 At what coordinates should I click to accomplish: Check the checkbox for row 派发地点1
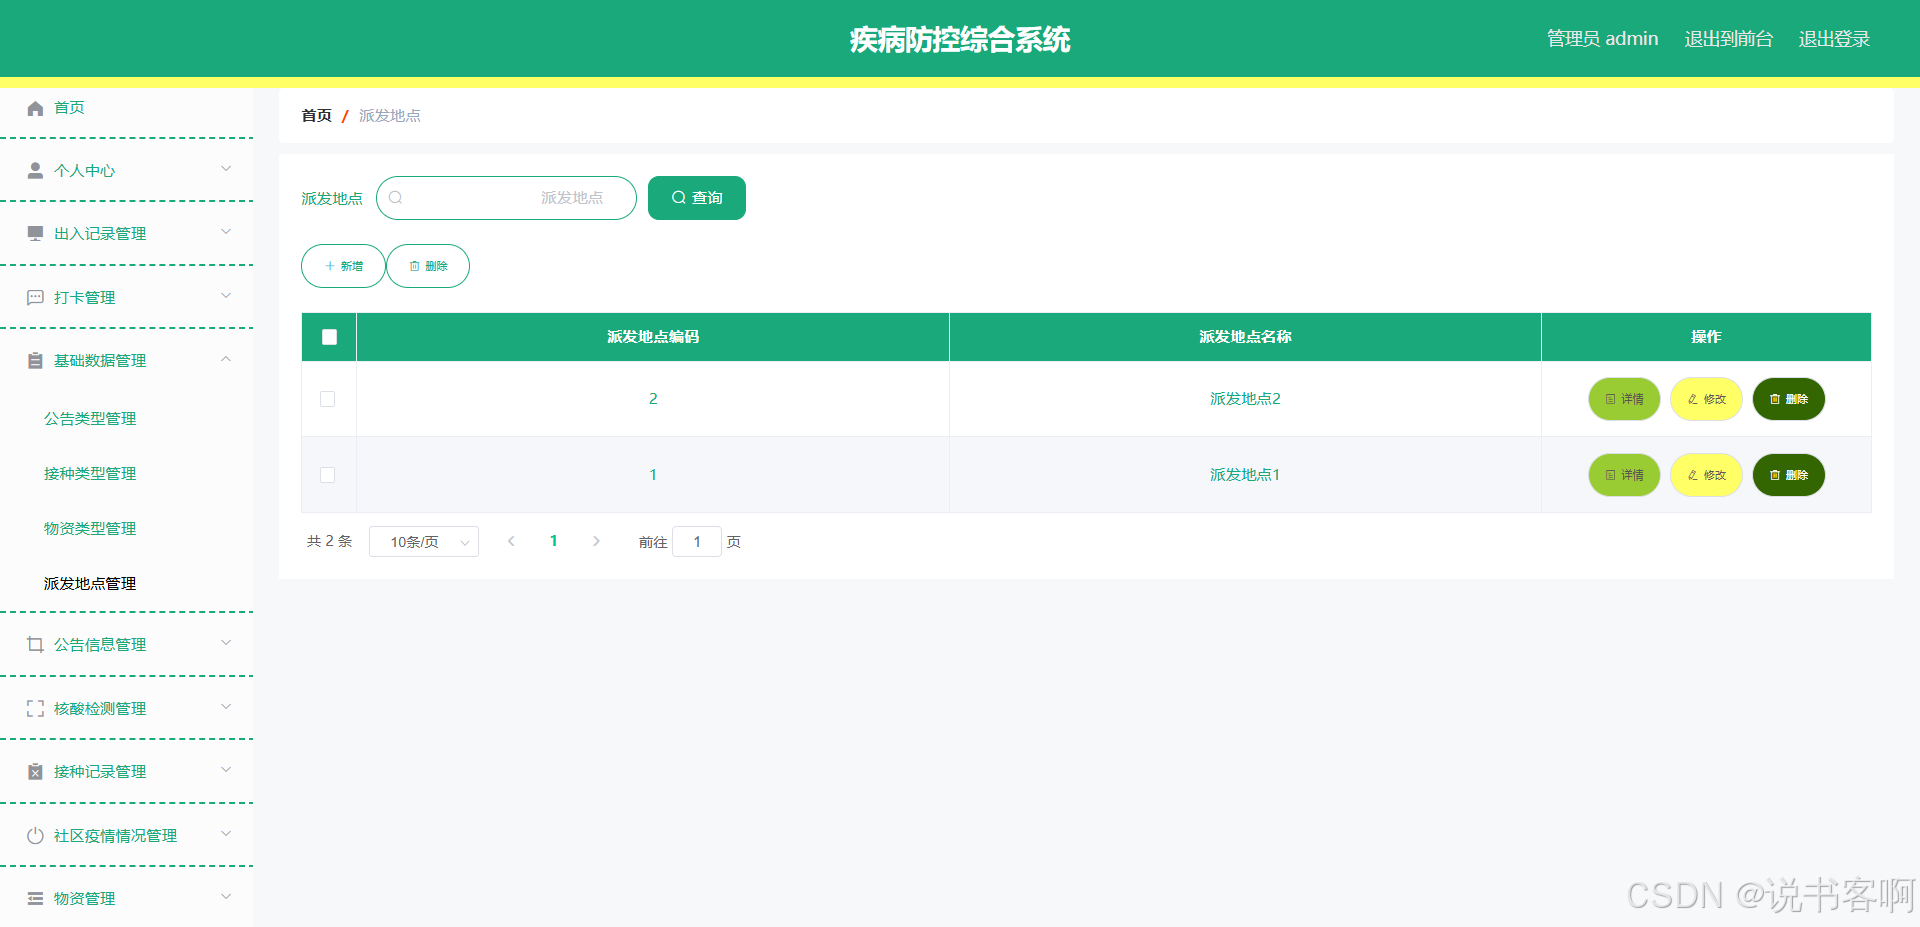pyautogui.click(x=327, y=475)
